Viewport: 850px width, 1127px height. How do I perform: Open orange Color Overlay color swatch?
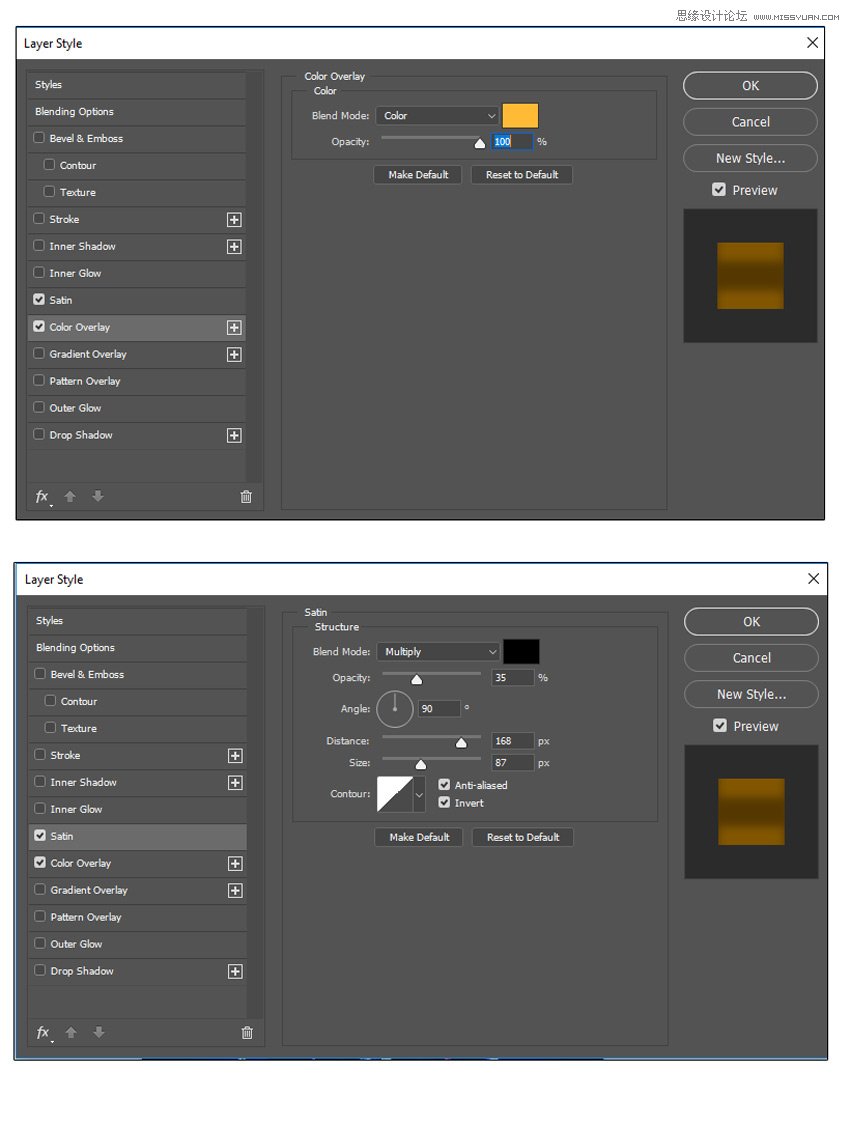coord(519,116)
